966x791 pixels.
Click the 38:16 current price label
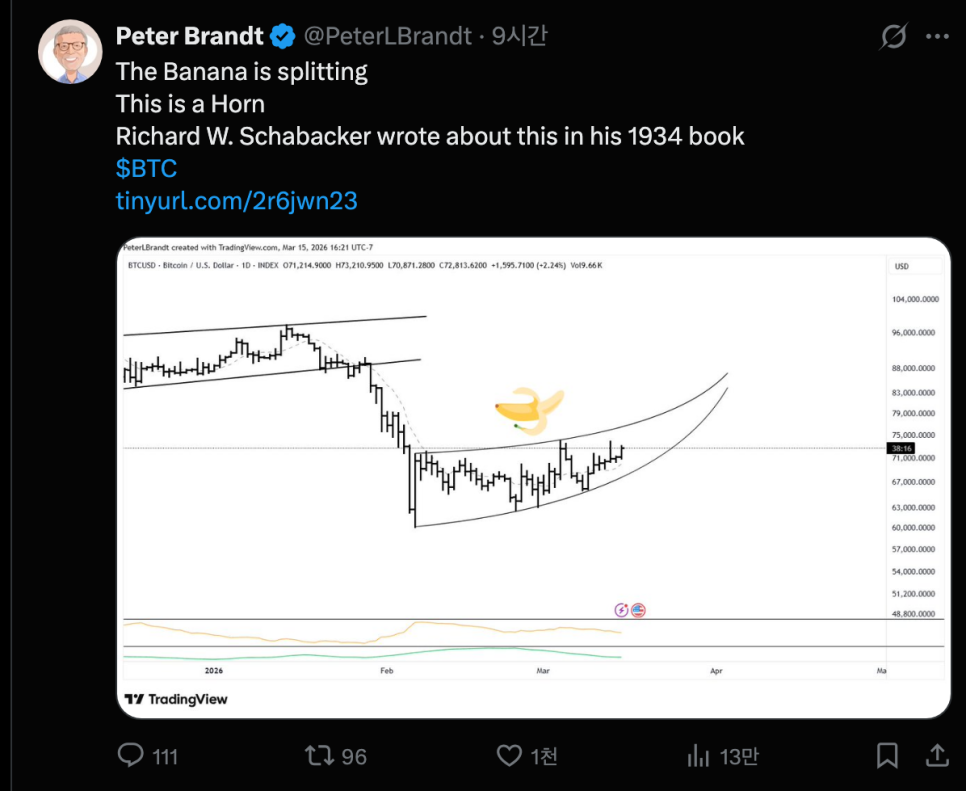902,448
